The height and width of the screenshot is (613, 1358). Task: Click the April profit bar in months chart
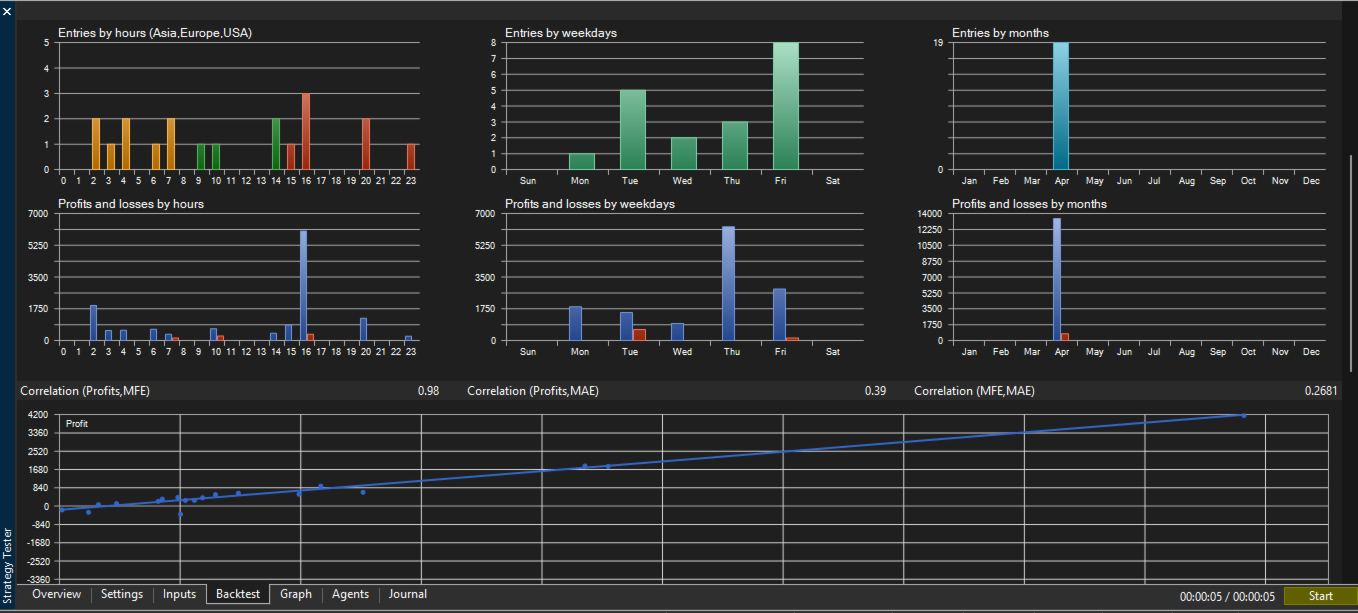point(1057,280)
